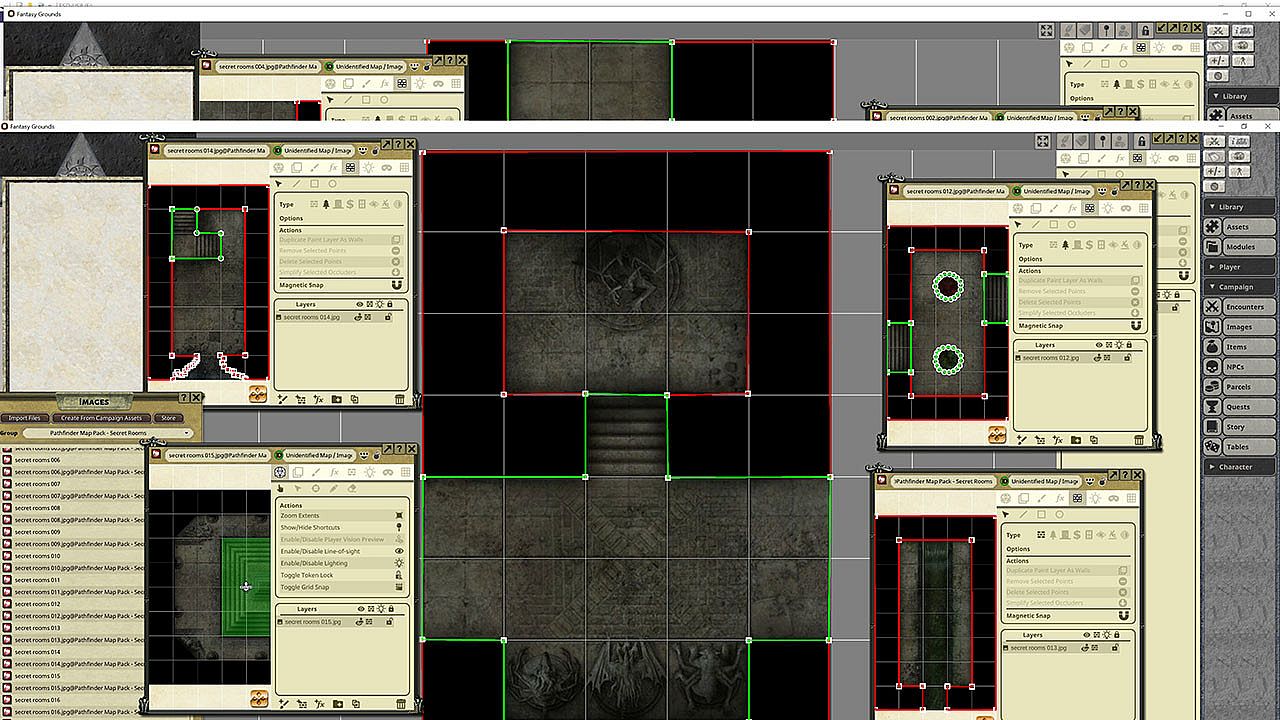Click the Parcels icon in the sidebar
Screen dimensions: 1280x720
tap(1213, 387)
